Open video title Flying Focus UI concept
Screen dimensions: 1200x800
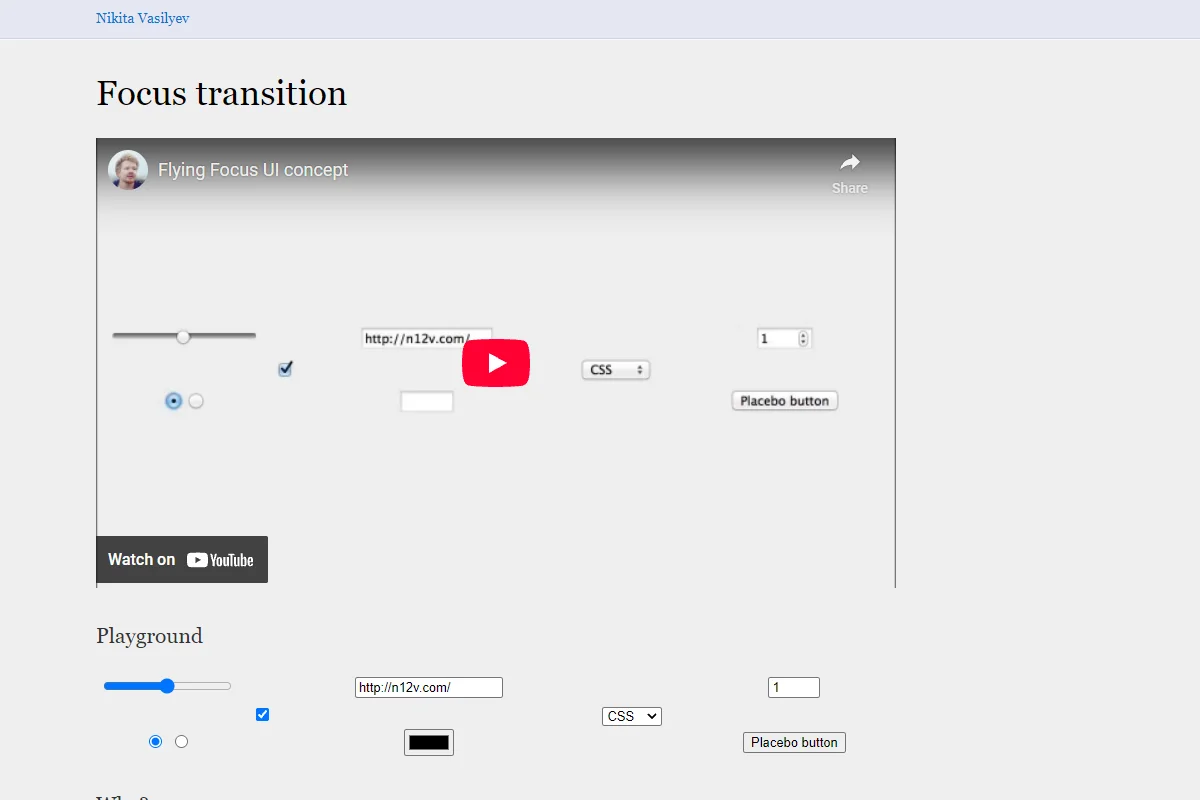pos(253,170)
